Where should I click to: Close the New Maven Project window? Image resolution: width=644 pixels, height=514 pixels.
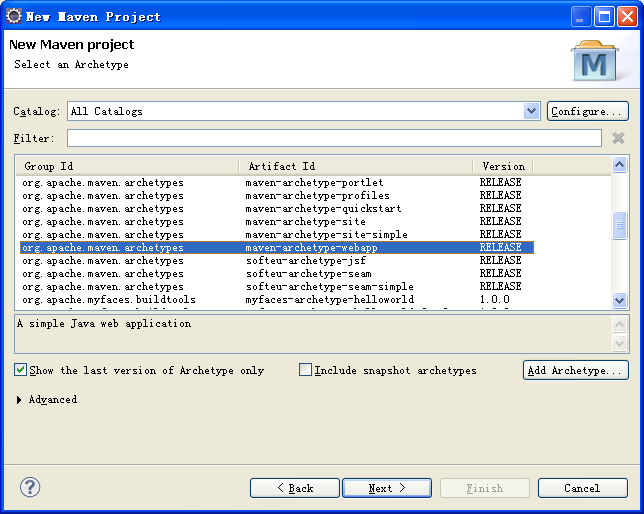tap(628, 17)
